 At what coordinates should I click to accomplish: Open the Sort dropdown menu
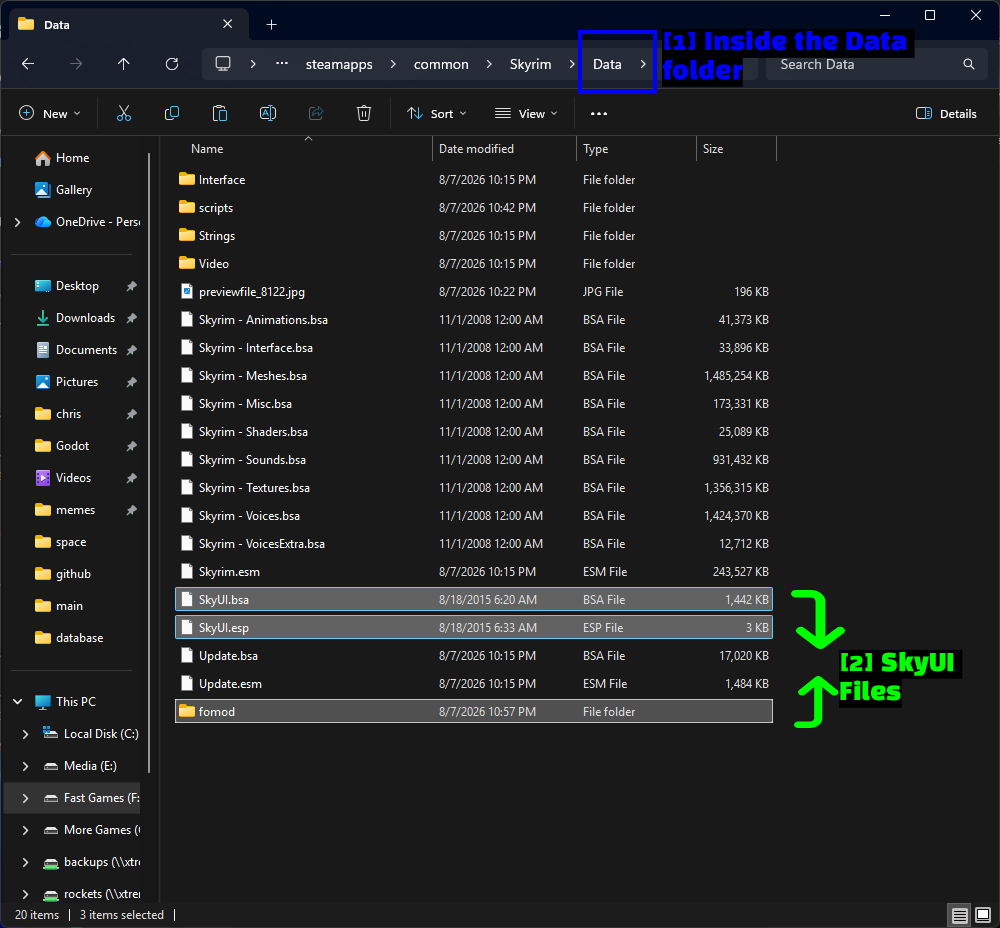pyautogui.click(x=437, y=114)
